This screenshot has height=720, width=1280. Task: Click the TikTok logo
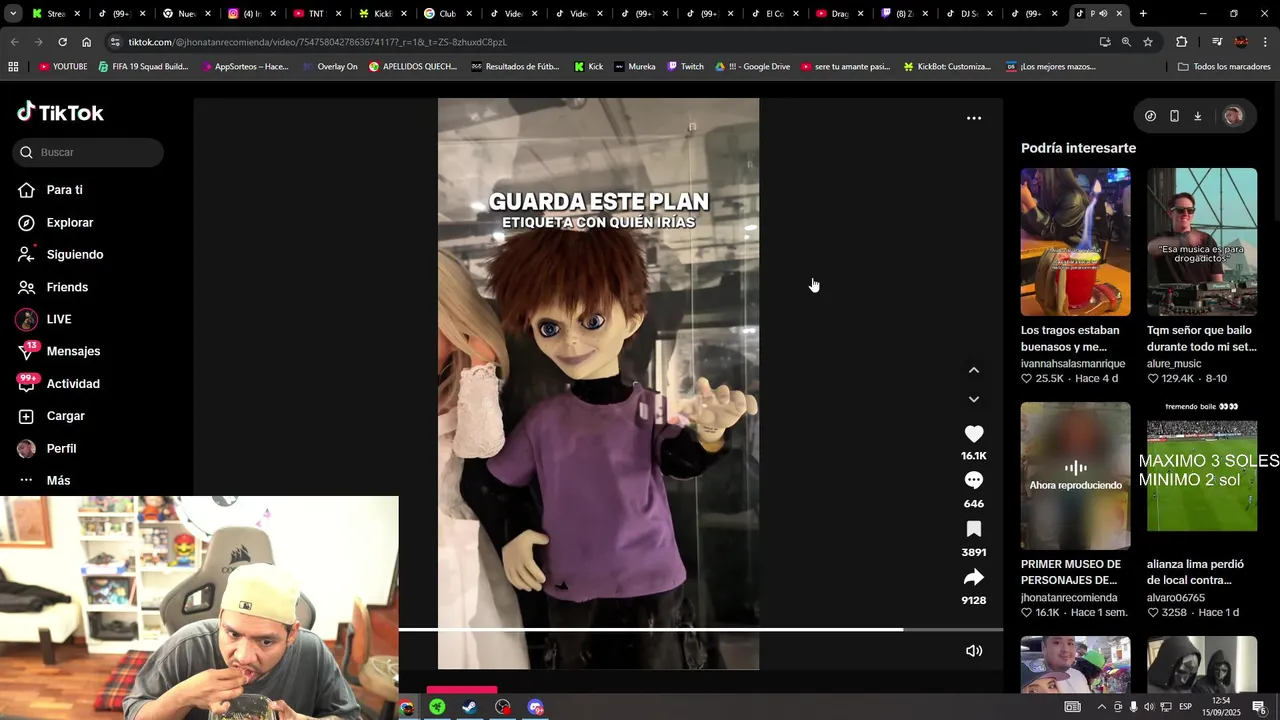pyautogui.click(x=60, y=112)
